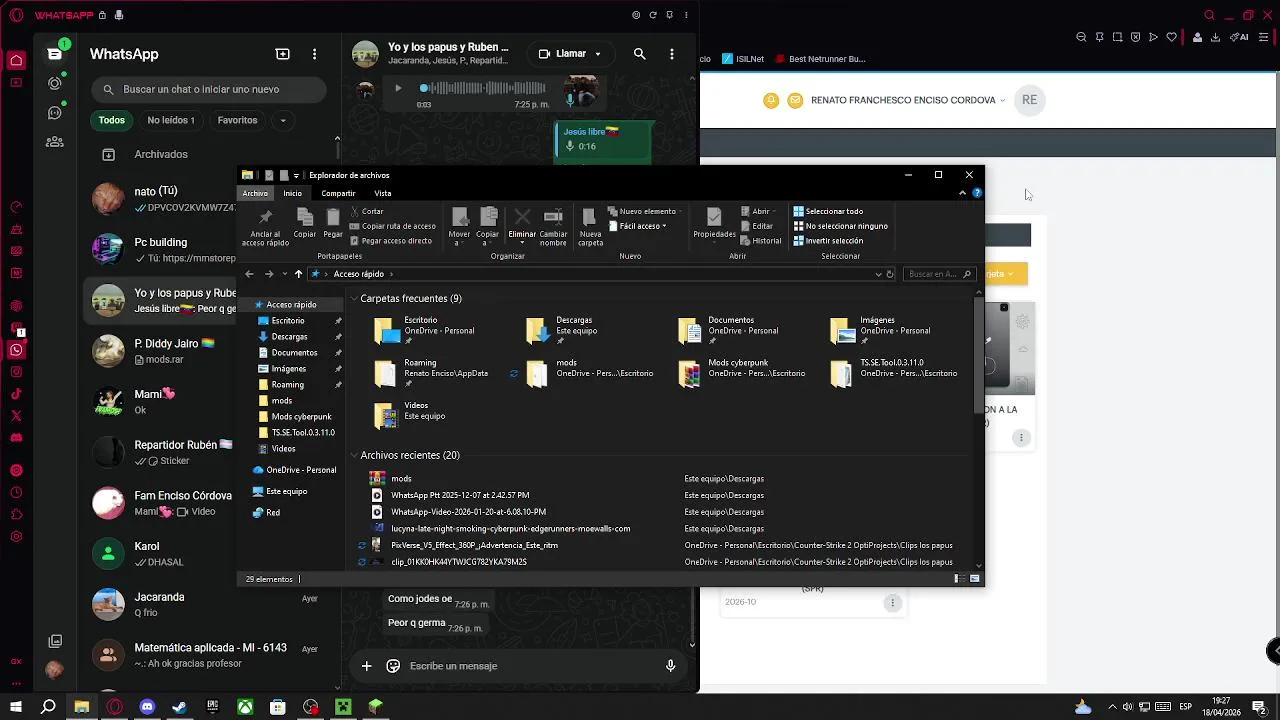The height and width of the screenshot is (720, 1280).
Task: Click Cambiar nombre rename icon
Action: click(x=553, y=217)
